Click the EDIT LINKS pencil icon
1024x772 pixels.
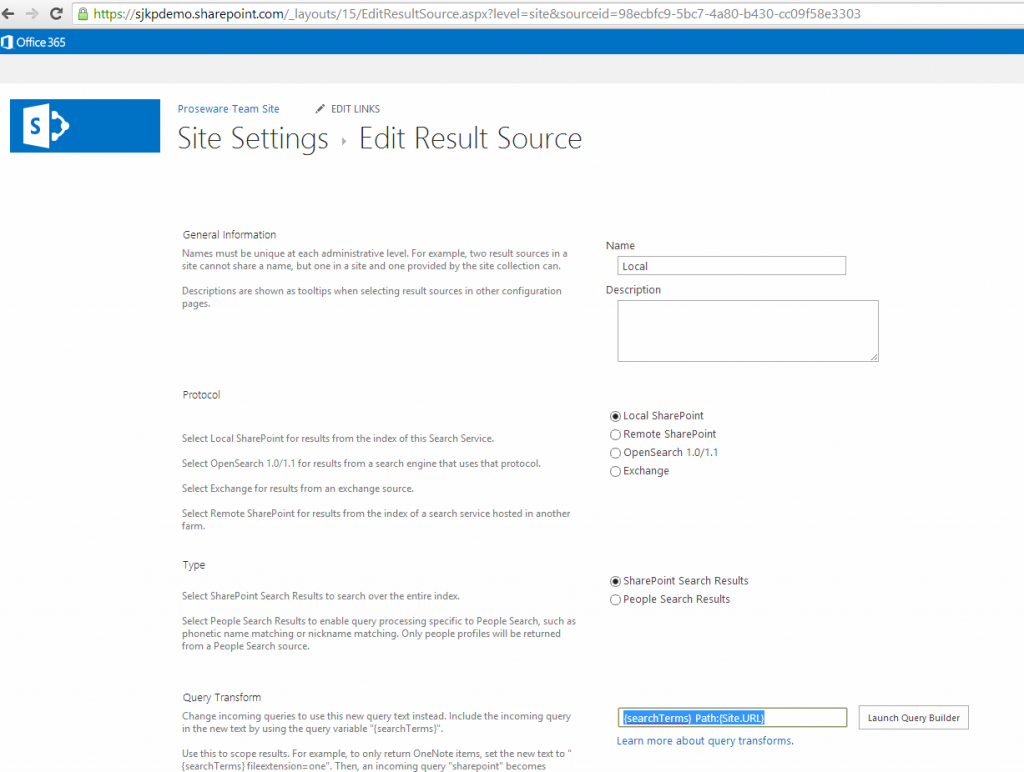319,108
